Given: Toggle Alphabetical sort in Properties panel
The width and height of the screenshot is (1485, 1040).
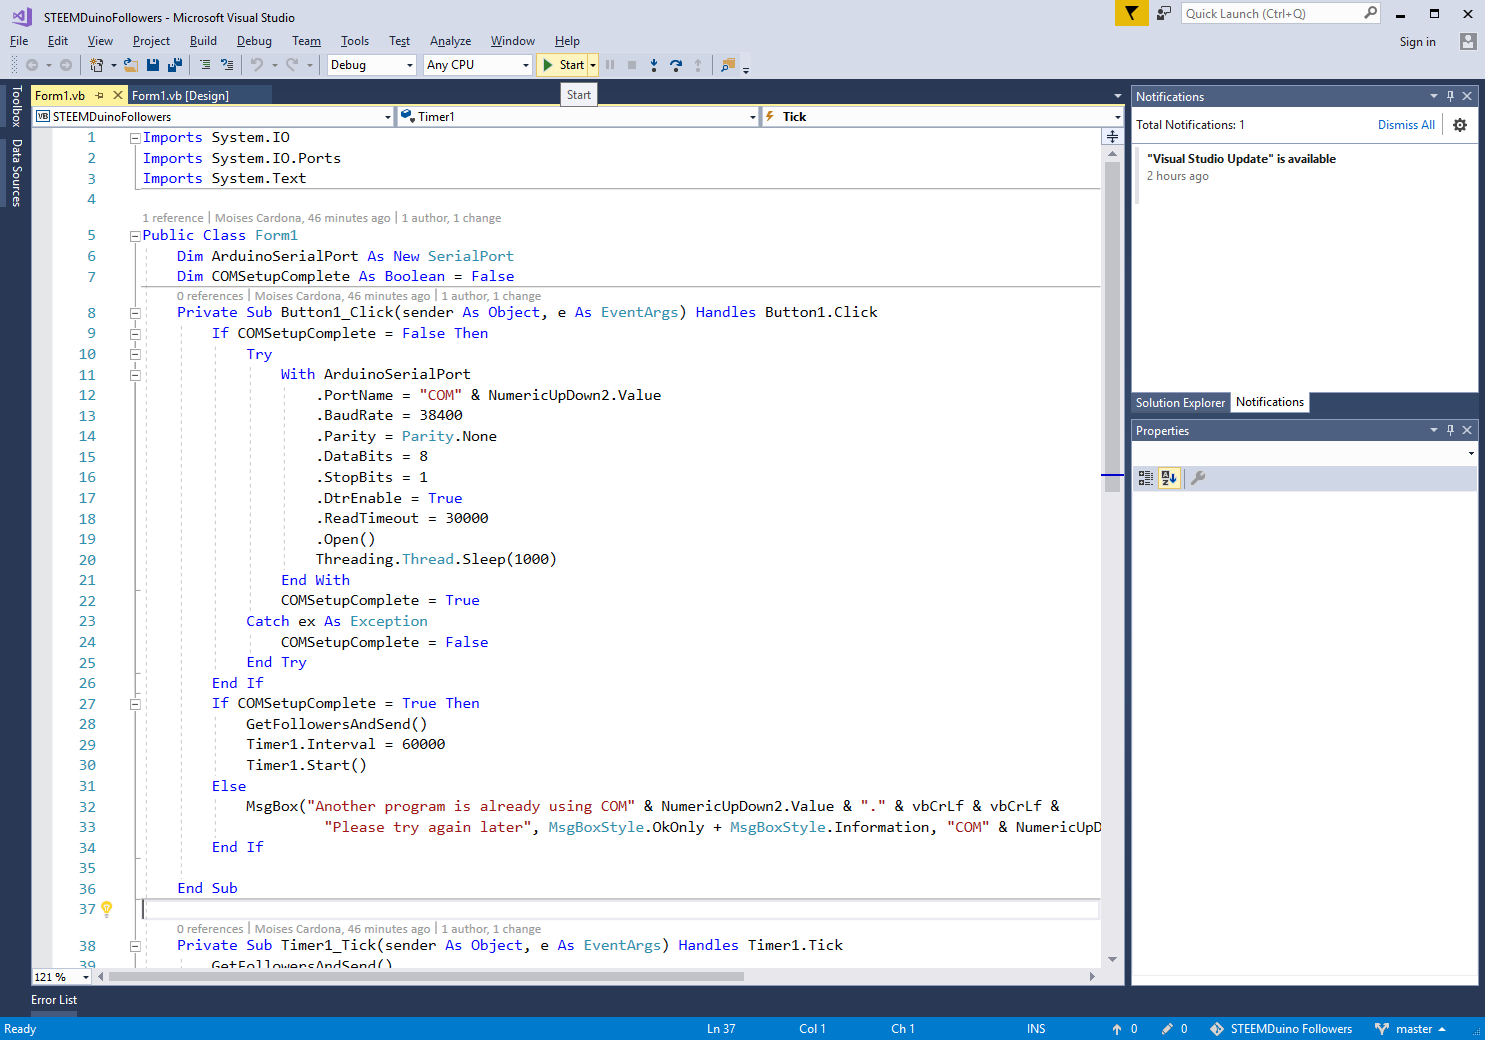Looking at the screenshot, I should [x=1169, y=478].
